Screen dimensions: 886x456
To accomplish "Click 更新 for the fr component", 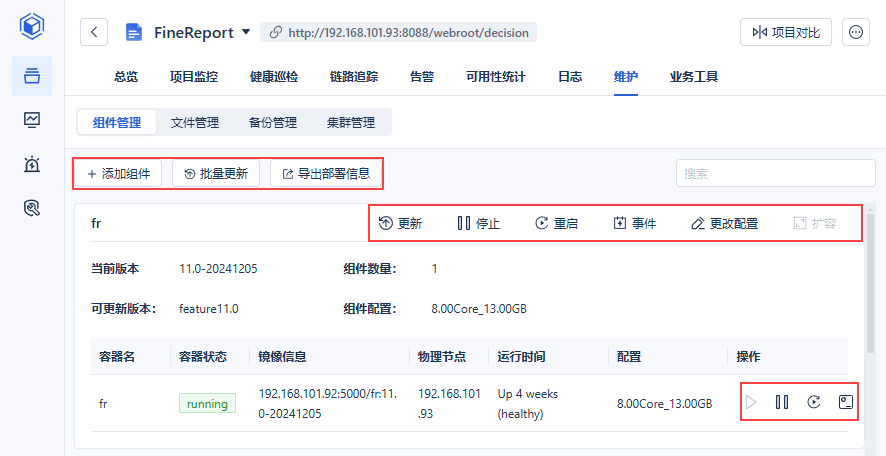I will pos(400,223).
